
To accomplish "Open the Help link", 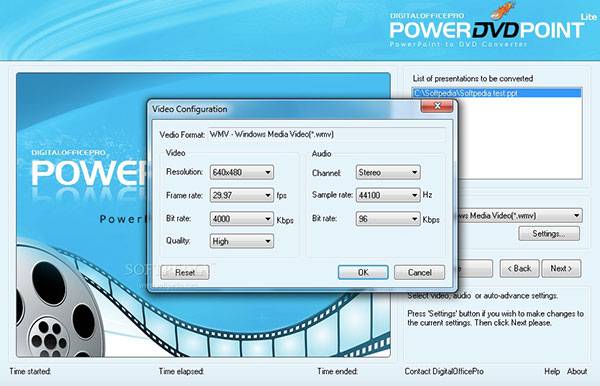I will click(552, 371).
